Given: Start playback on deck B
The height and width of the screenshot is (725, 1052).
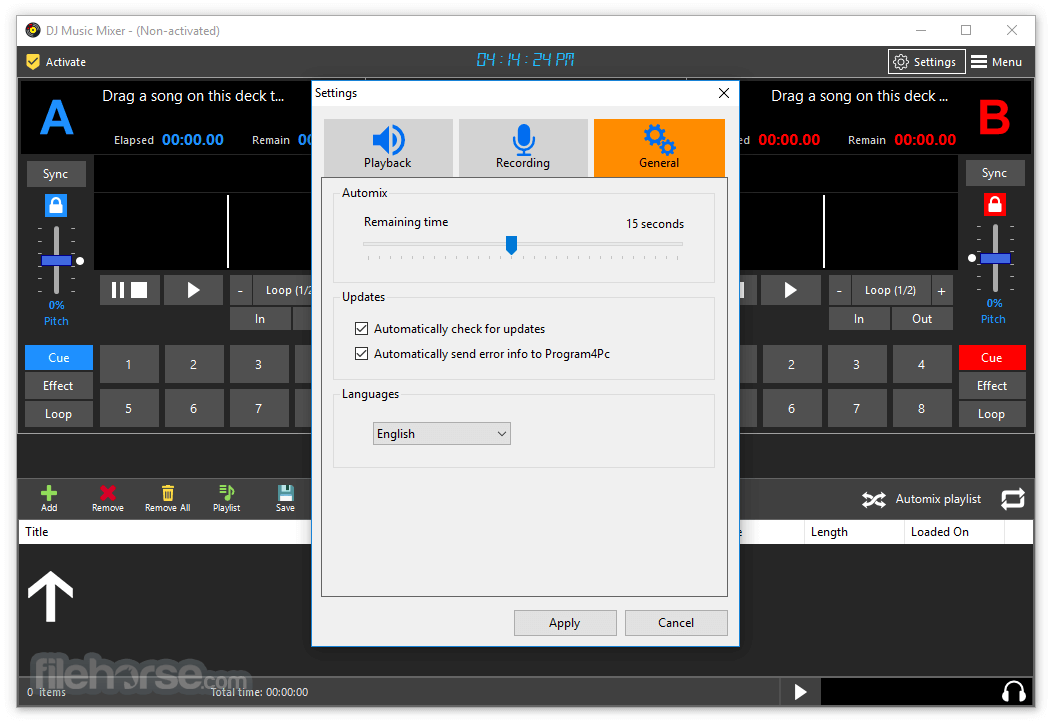Looking at the screenshot, I should [x=790, y=290].
